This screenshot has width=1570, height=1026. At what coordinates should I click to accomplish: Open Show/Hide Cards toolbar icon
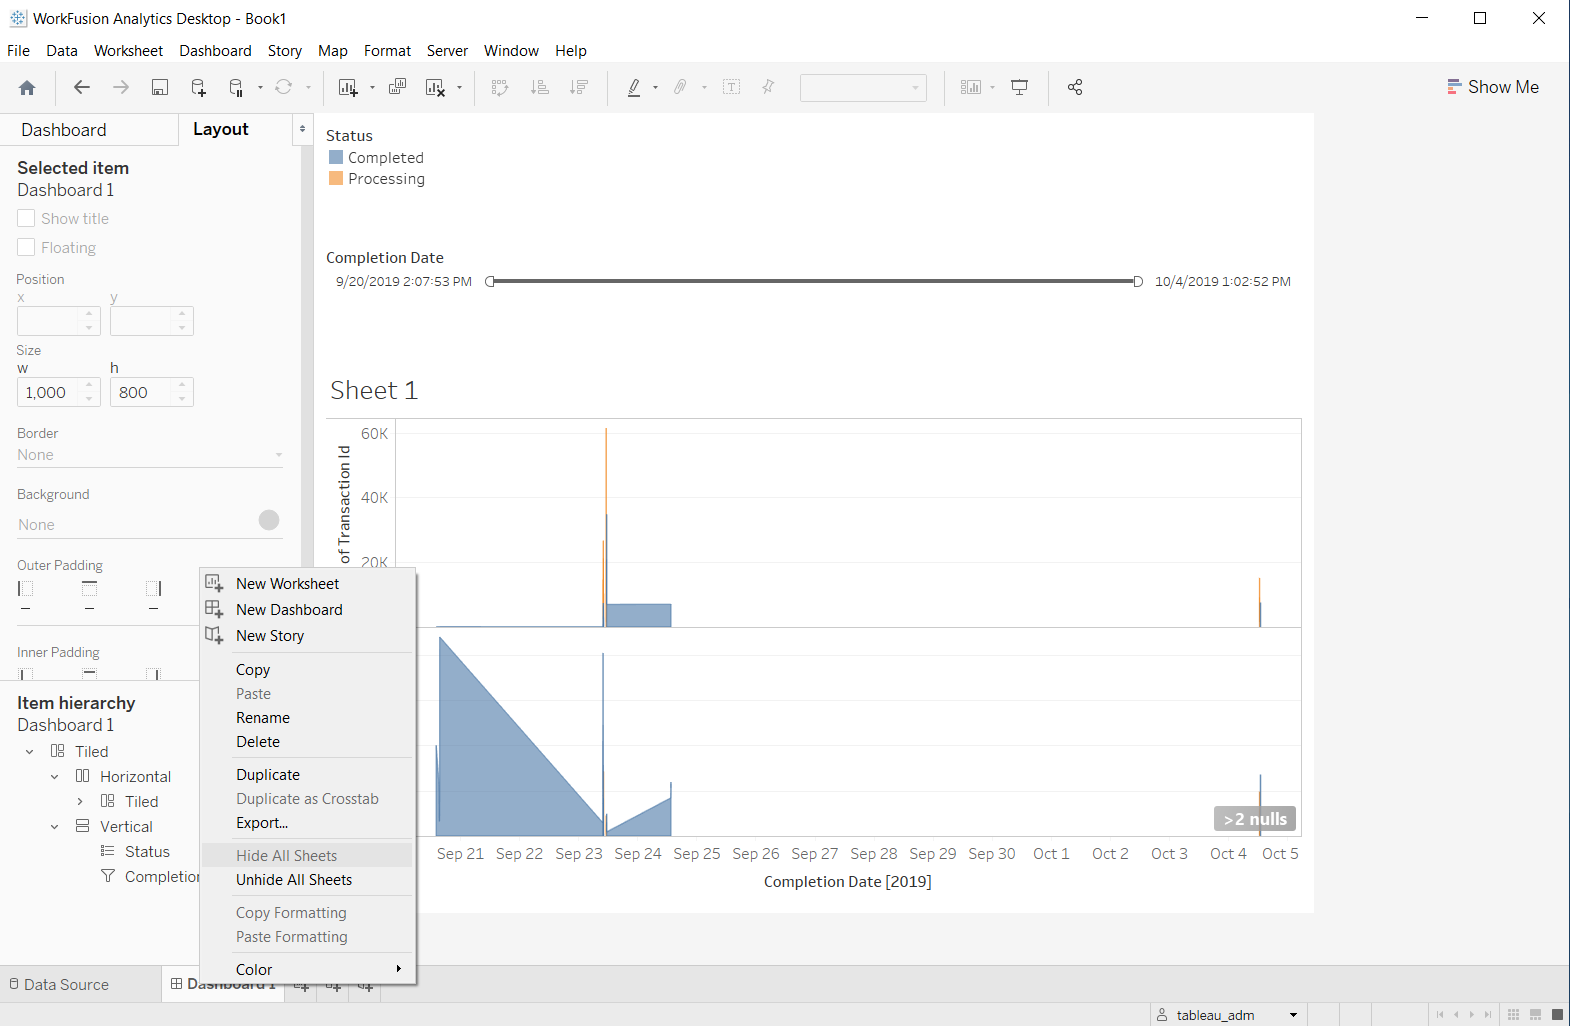971,87
